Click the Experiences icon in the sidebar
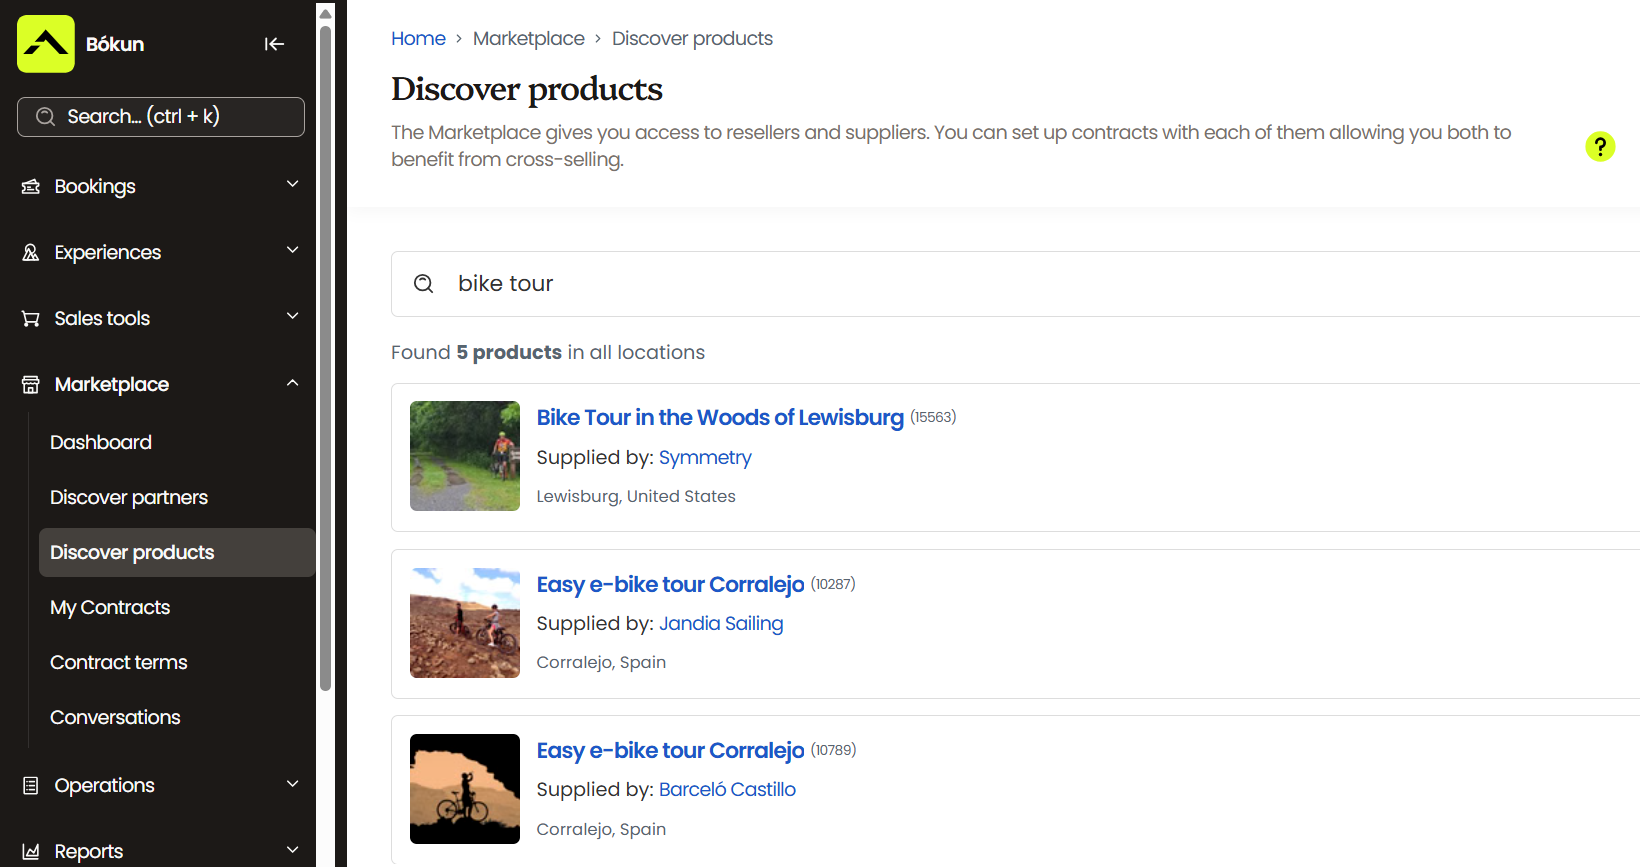Viewport: 1640px width, 867px height. tap(31, 253)
